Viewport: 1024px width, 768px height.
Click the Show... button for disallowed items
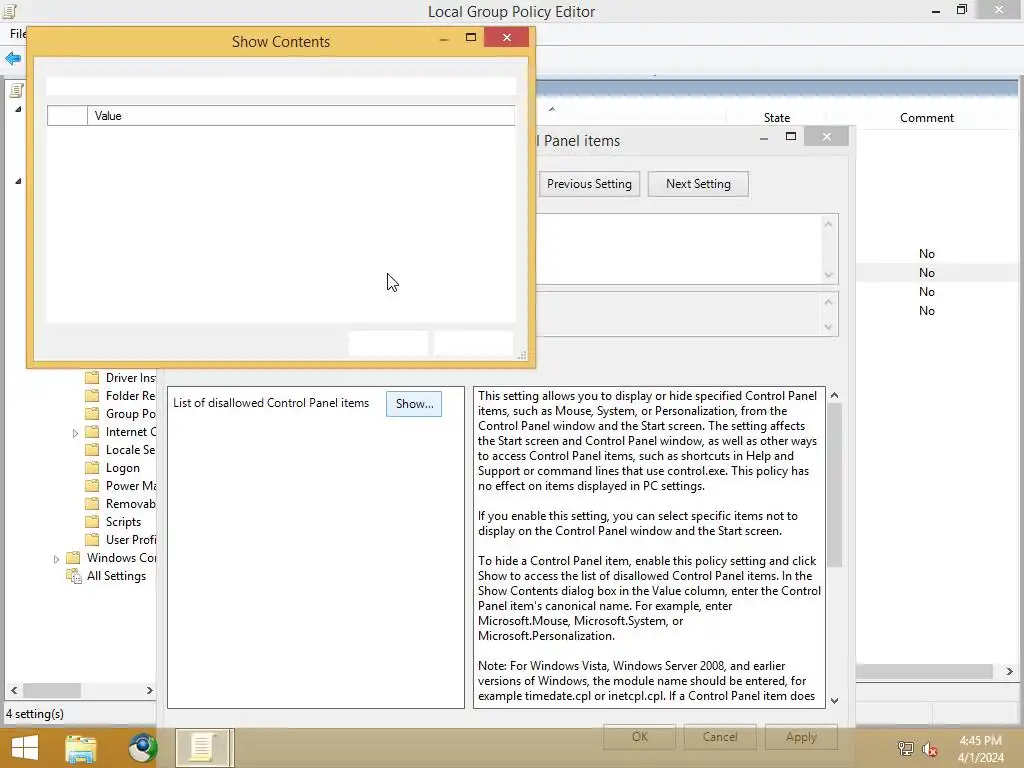pos(414,404)
